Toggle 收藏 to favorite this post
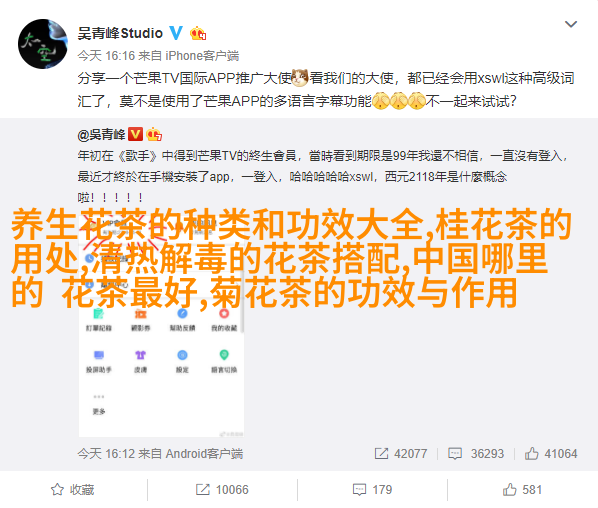 pos(72,489)
